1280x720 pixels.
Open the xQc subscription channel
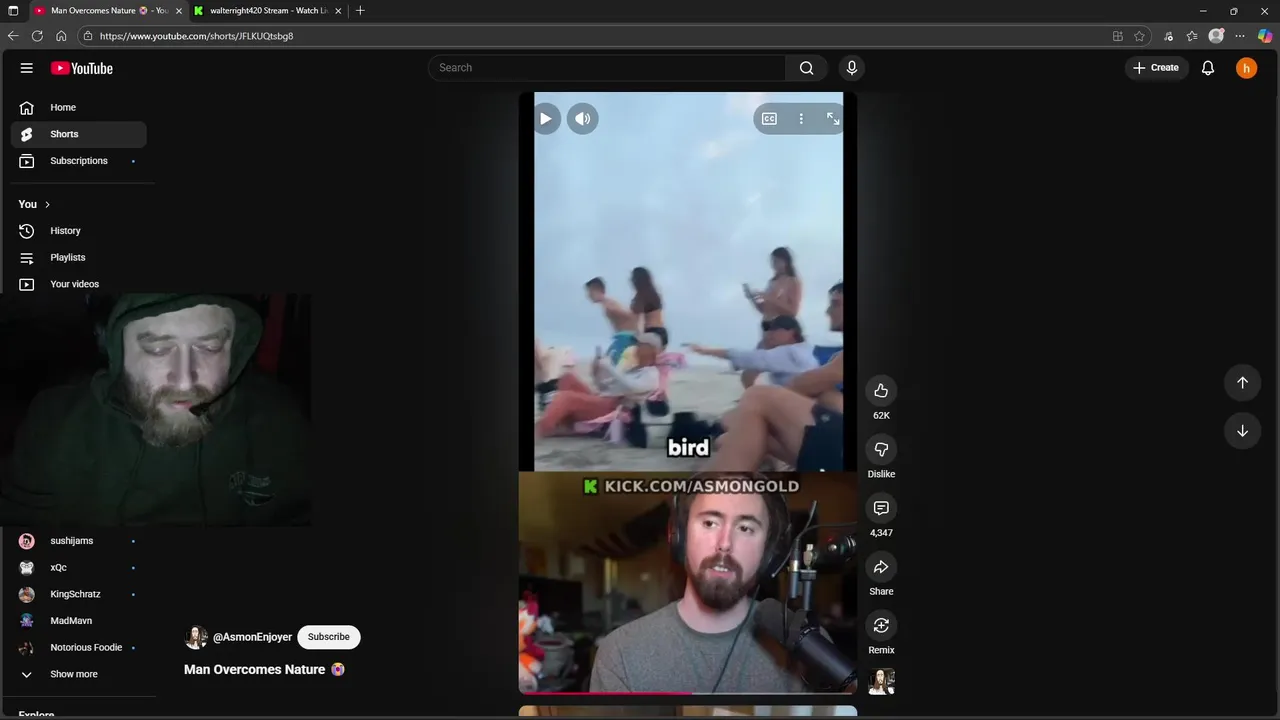(79, 568)
